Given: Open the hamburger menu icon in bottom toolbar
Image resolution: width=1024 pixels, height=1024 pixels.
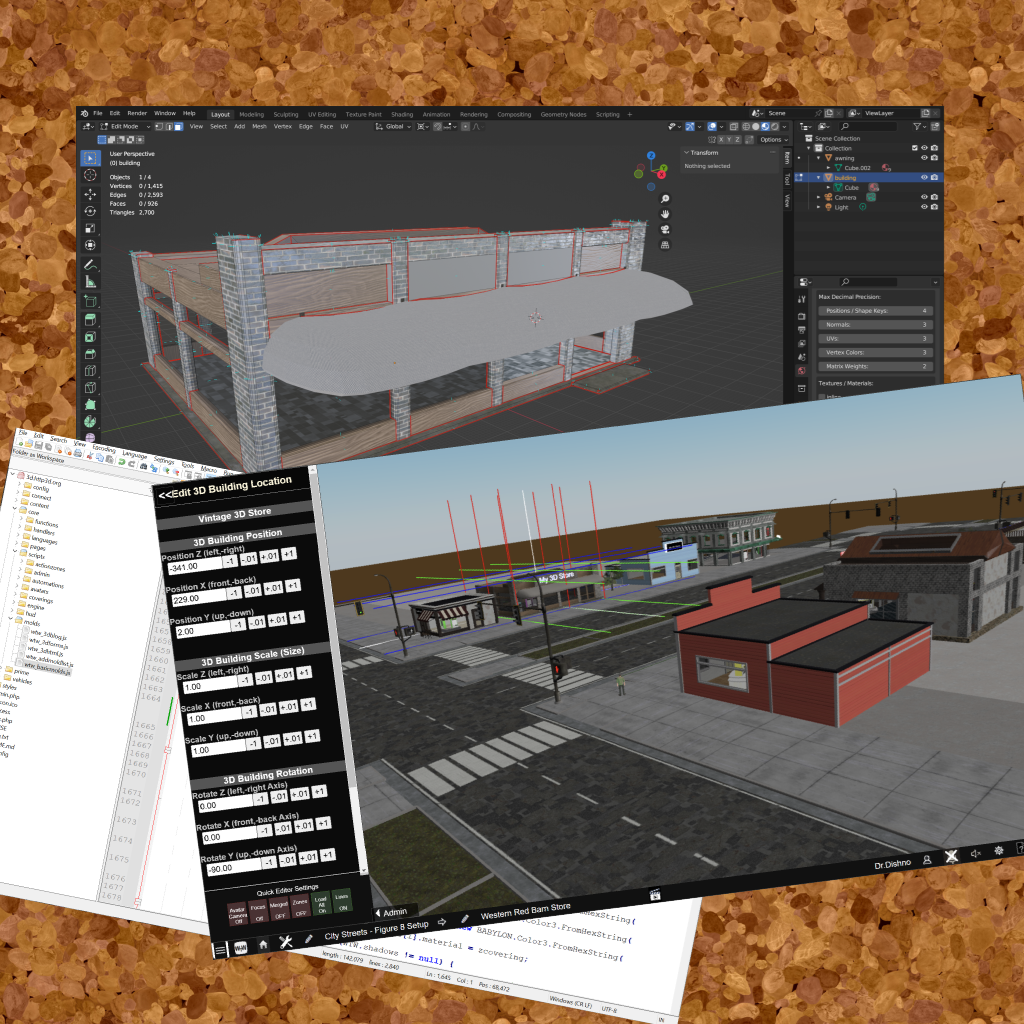Looking at the screenshot, I should (x=220, y=950).
